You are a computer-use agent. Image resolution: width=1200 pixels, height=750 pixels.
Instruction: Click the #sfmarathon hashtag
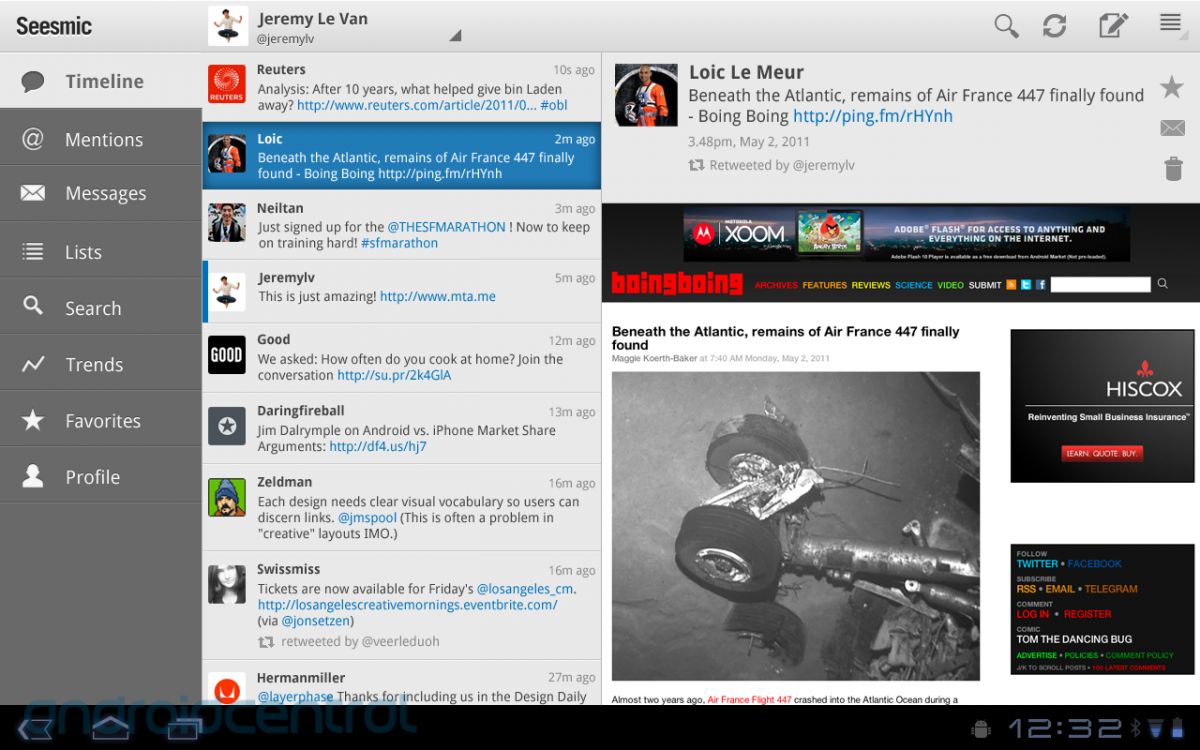tap(399, 243)
